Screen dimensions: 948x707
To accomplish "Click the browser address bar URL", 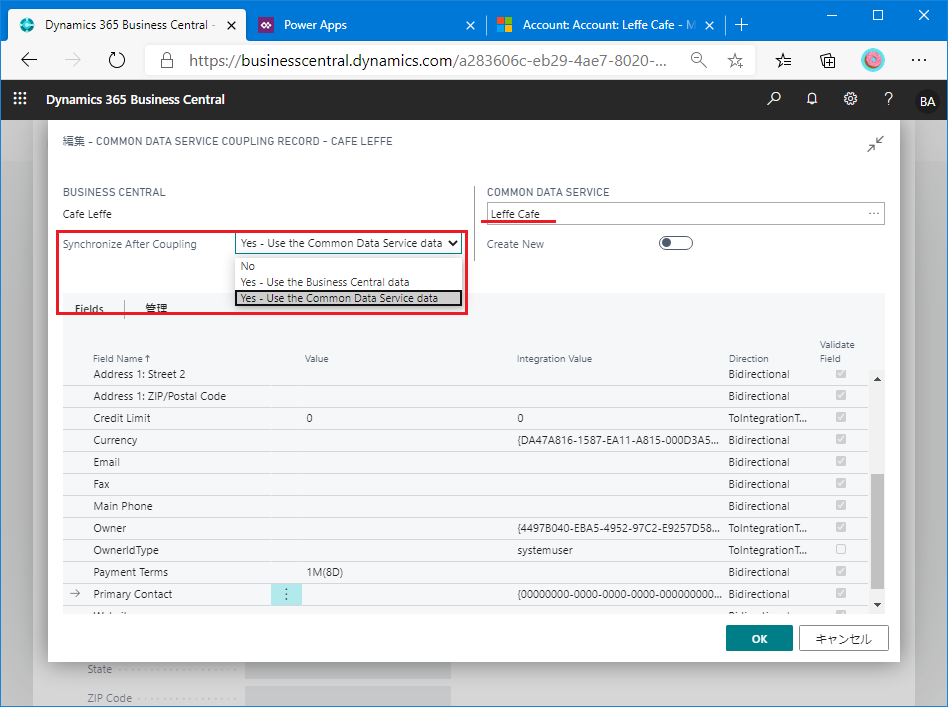I will tap(427, 60).
